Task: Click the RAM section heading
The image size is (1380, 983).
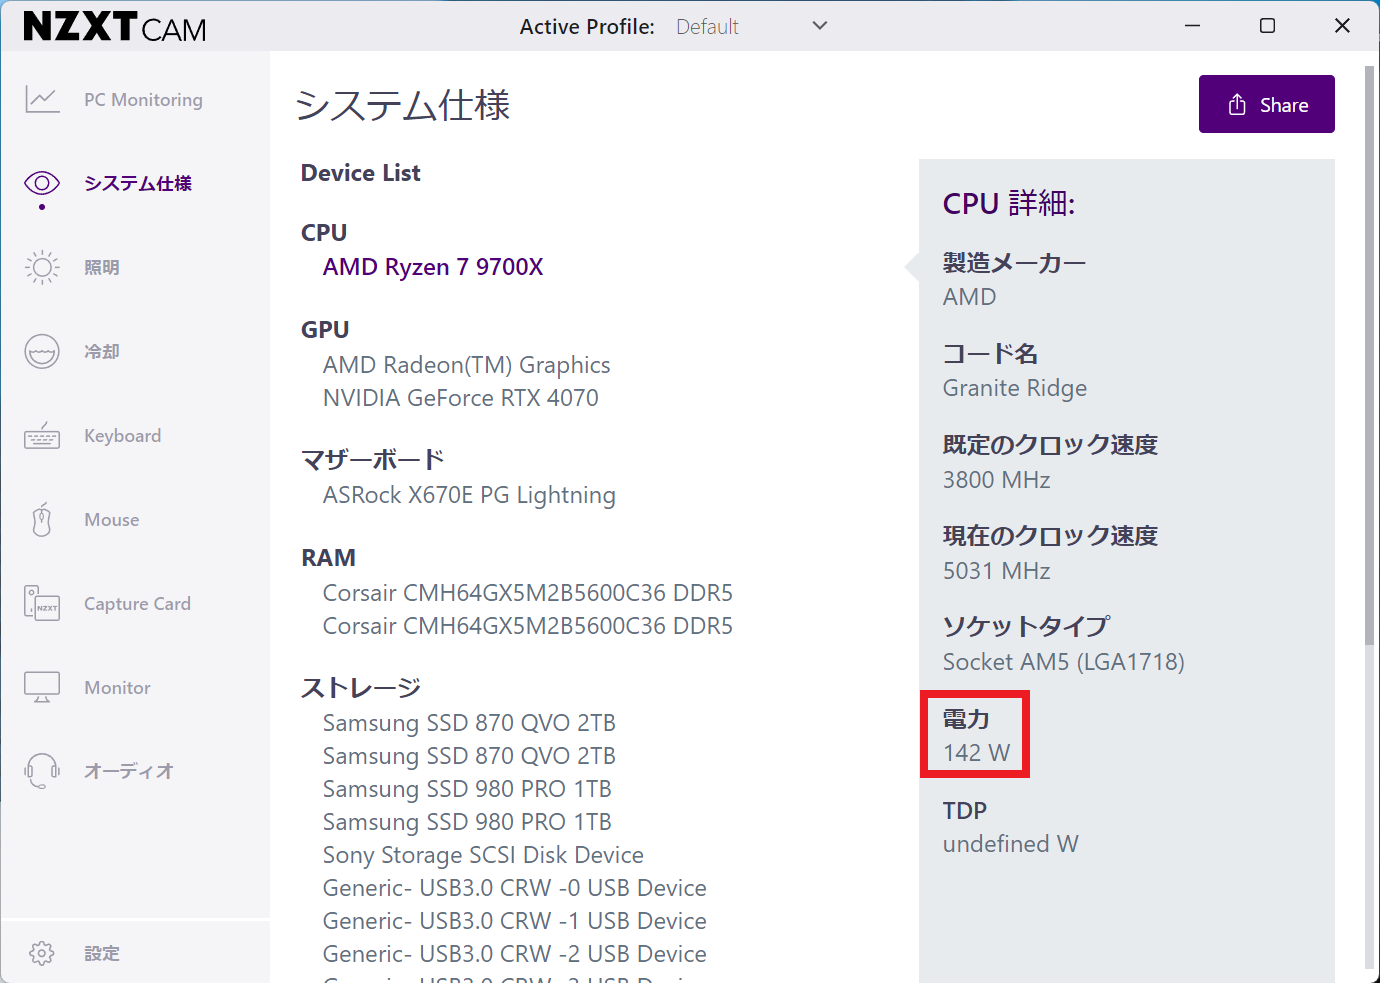Action: click(328, 558)
